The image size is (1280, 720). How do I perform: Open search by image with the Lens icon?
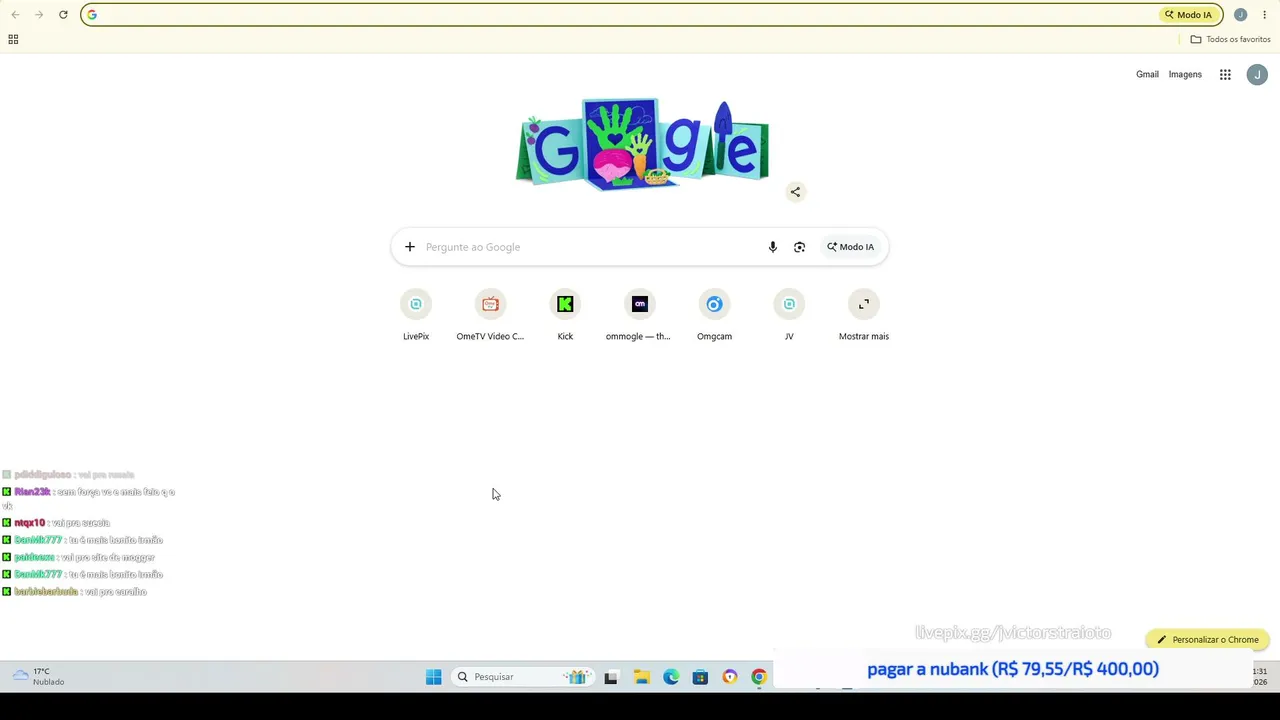point(799,247)
